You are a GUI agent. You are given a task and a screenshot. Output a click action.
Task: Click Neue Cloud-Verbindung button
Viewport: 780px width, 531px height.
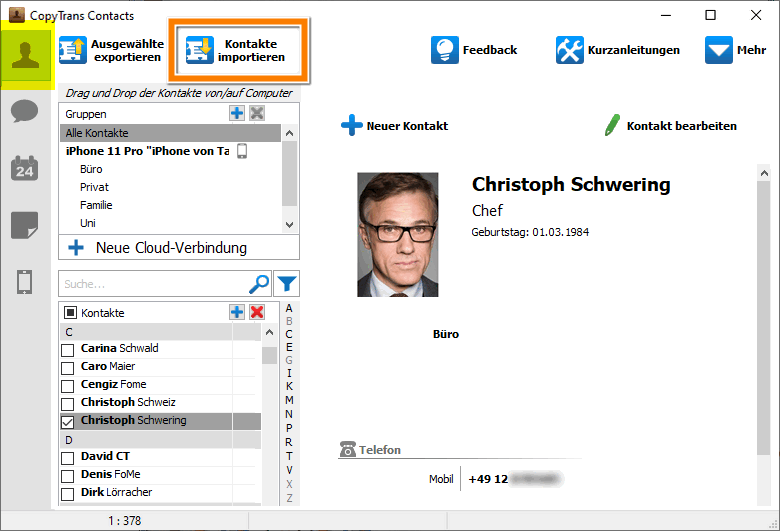tap(179, 247)
